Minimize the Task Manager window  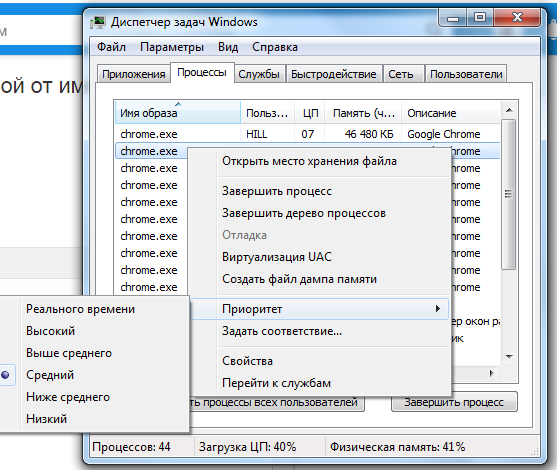453,17
